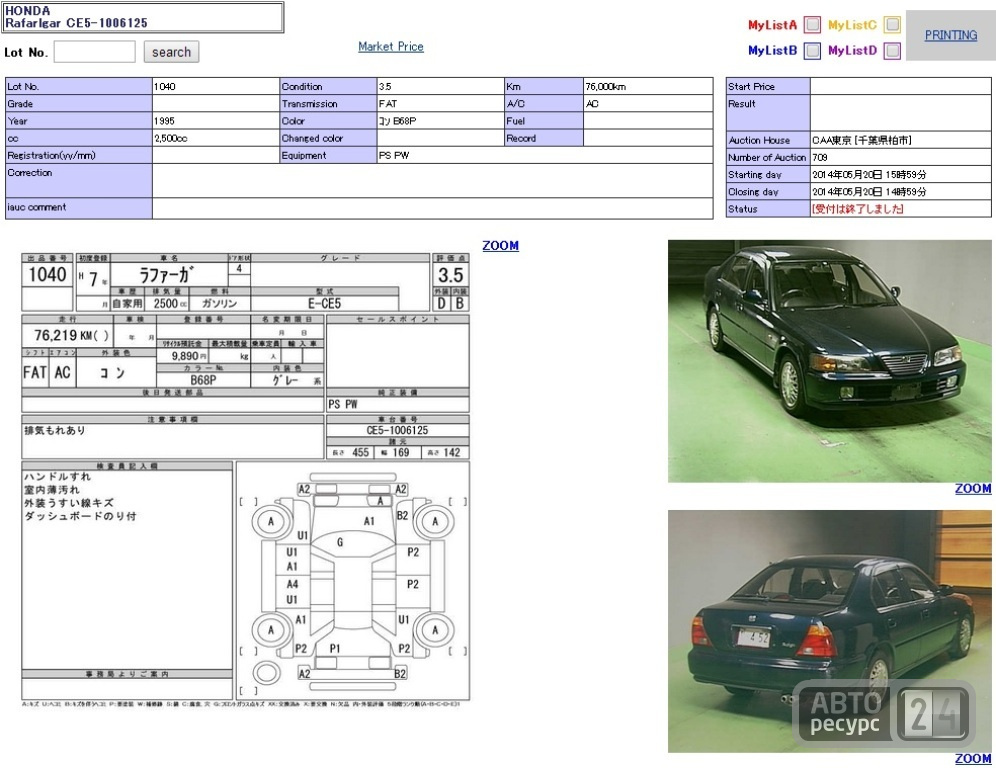
Task: Tick the MyListC checkbox
Action: coord(892,25)
